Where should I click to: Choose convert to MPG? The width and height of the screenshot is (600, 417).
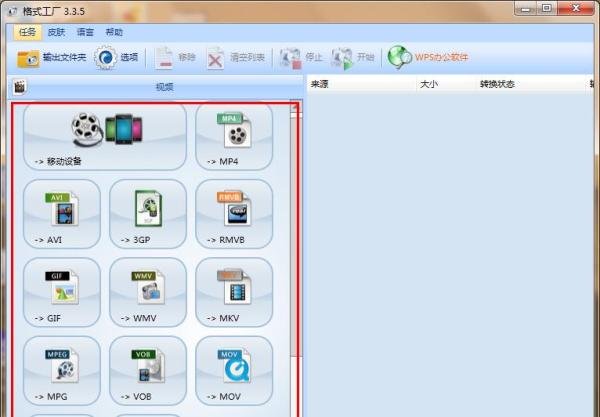(x=62, y=371)
